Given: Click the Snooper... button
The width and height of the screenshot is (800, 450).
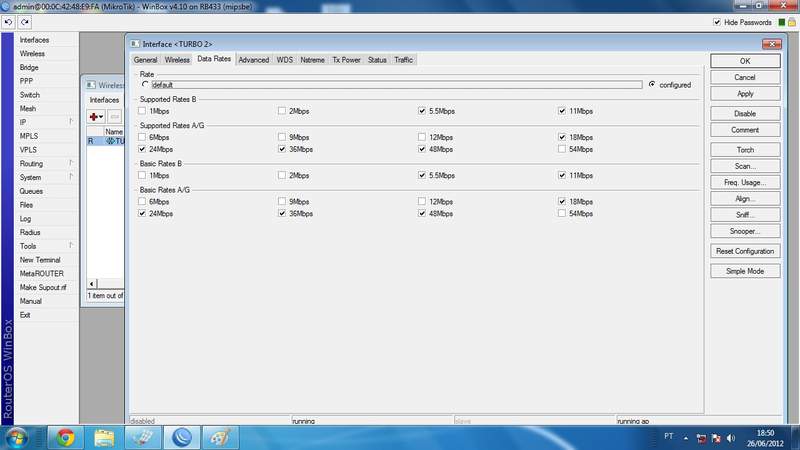Looking at the screenshot, I should [x=745, y=231].
